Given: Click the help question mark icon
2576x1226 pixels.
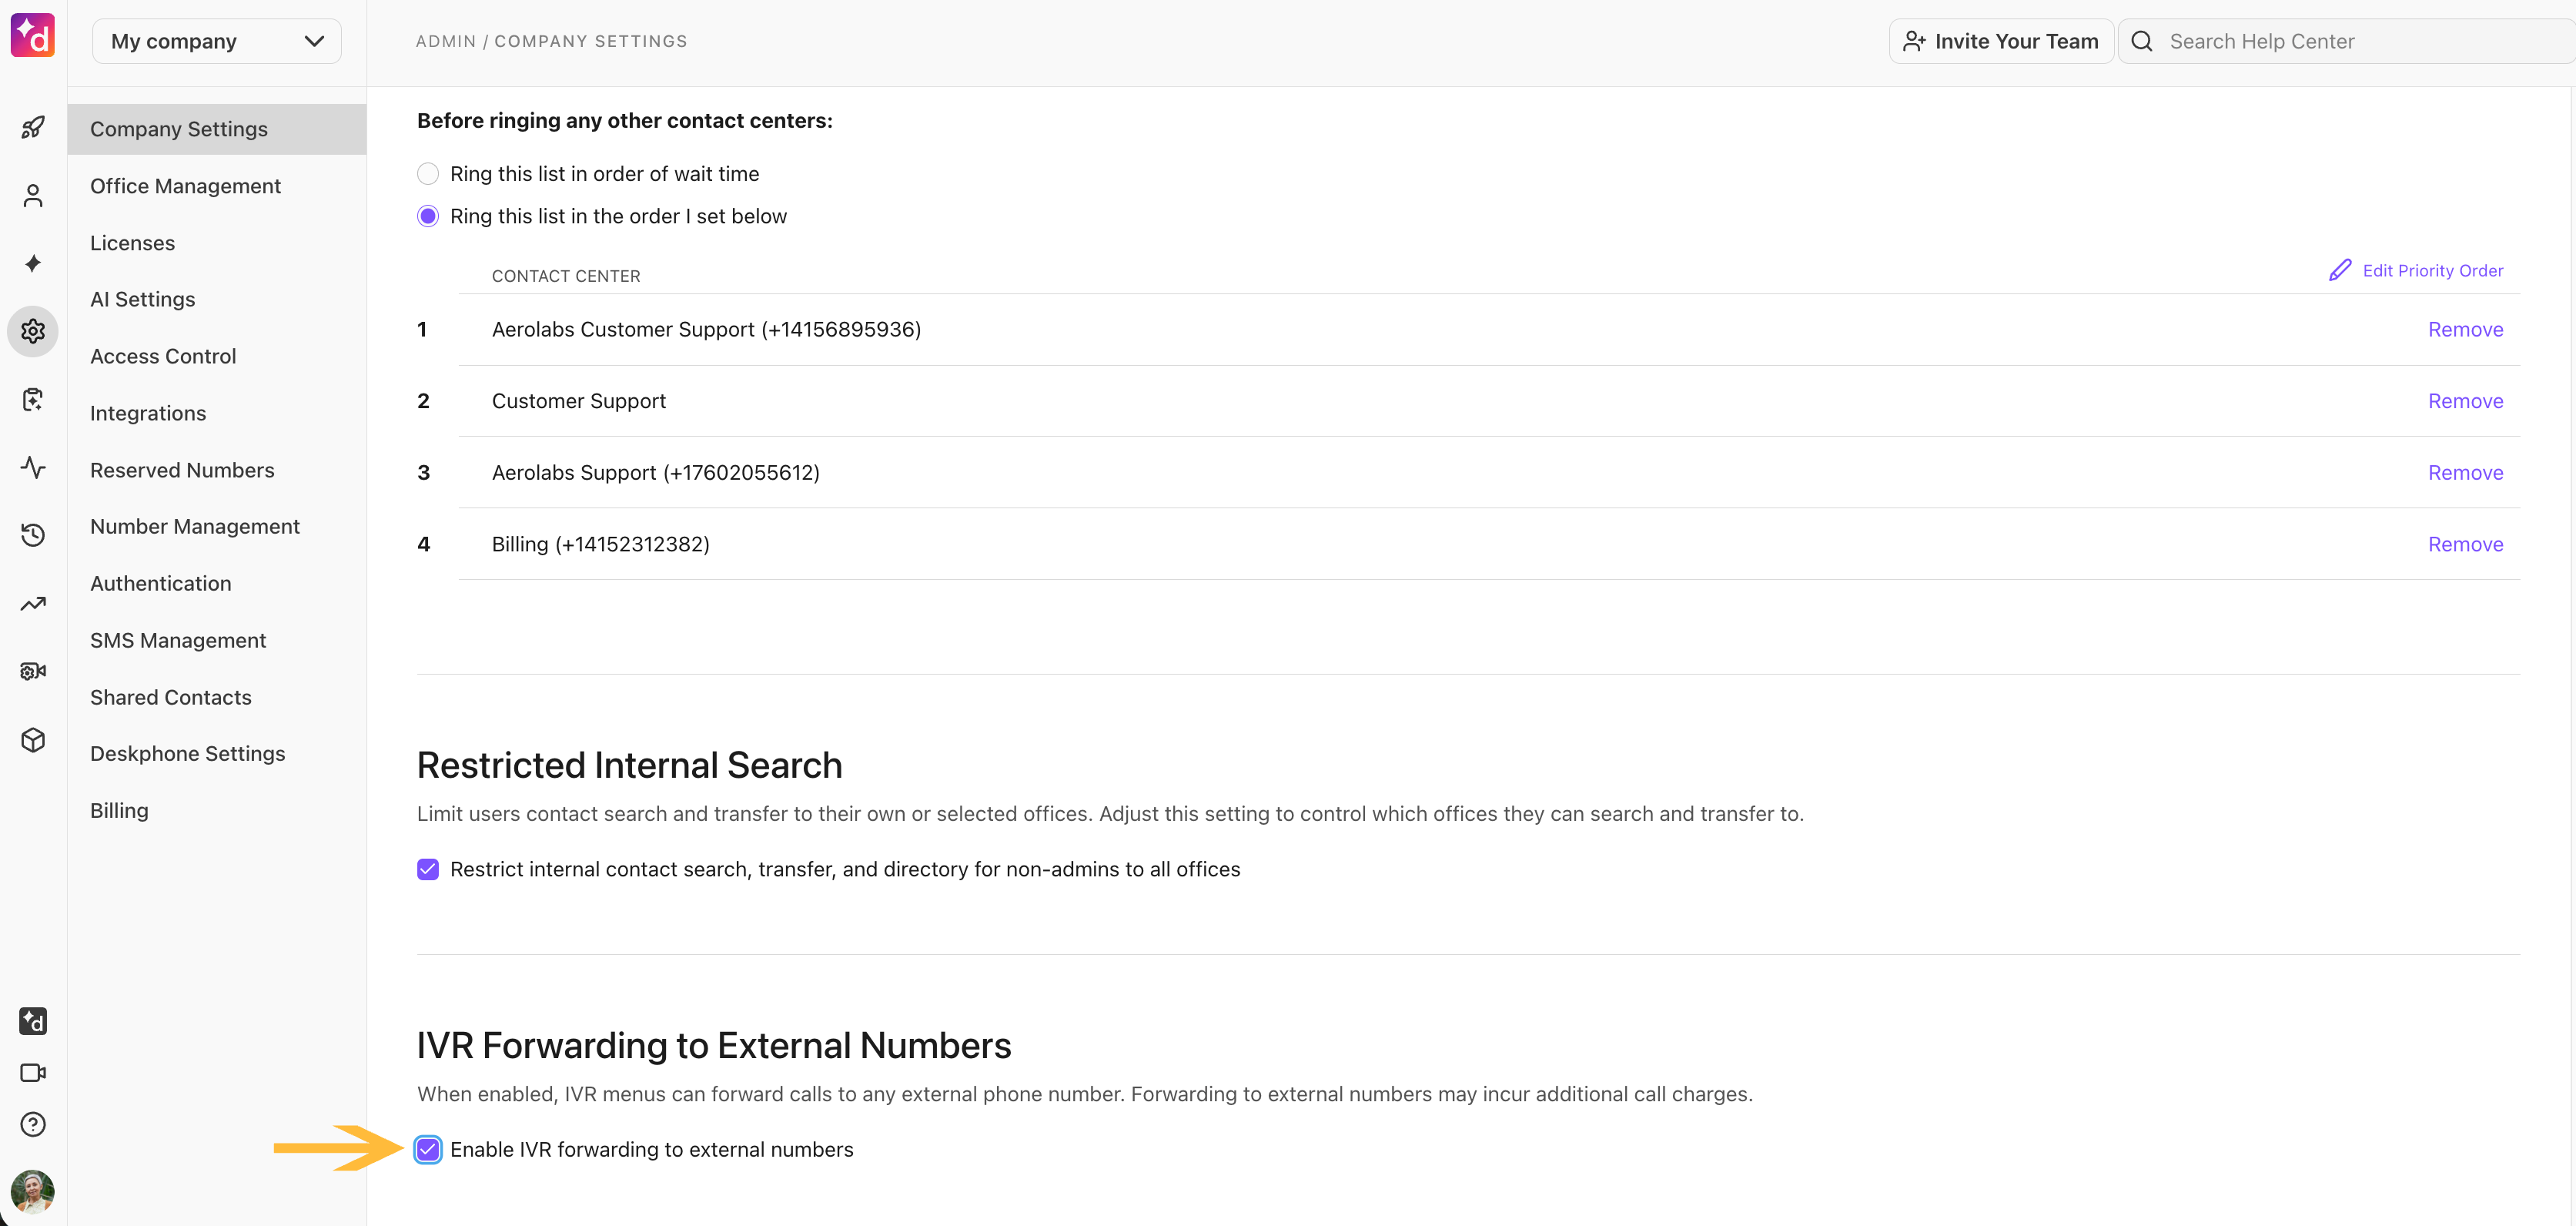Looking at the screenshot, I should [33, 1124].
